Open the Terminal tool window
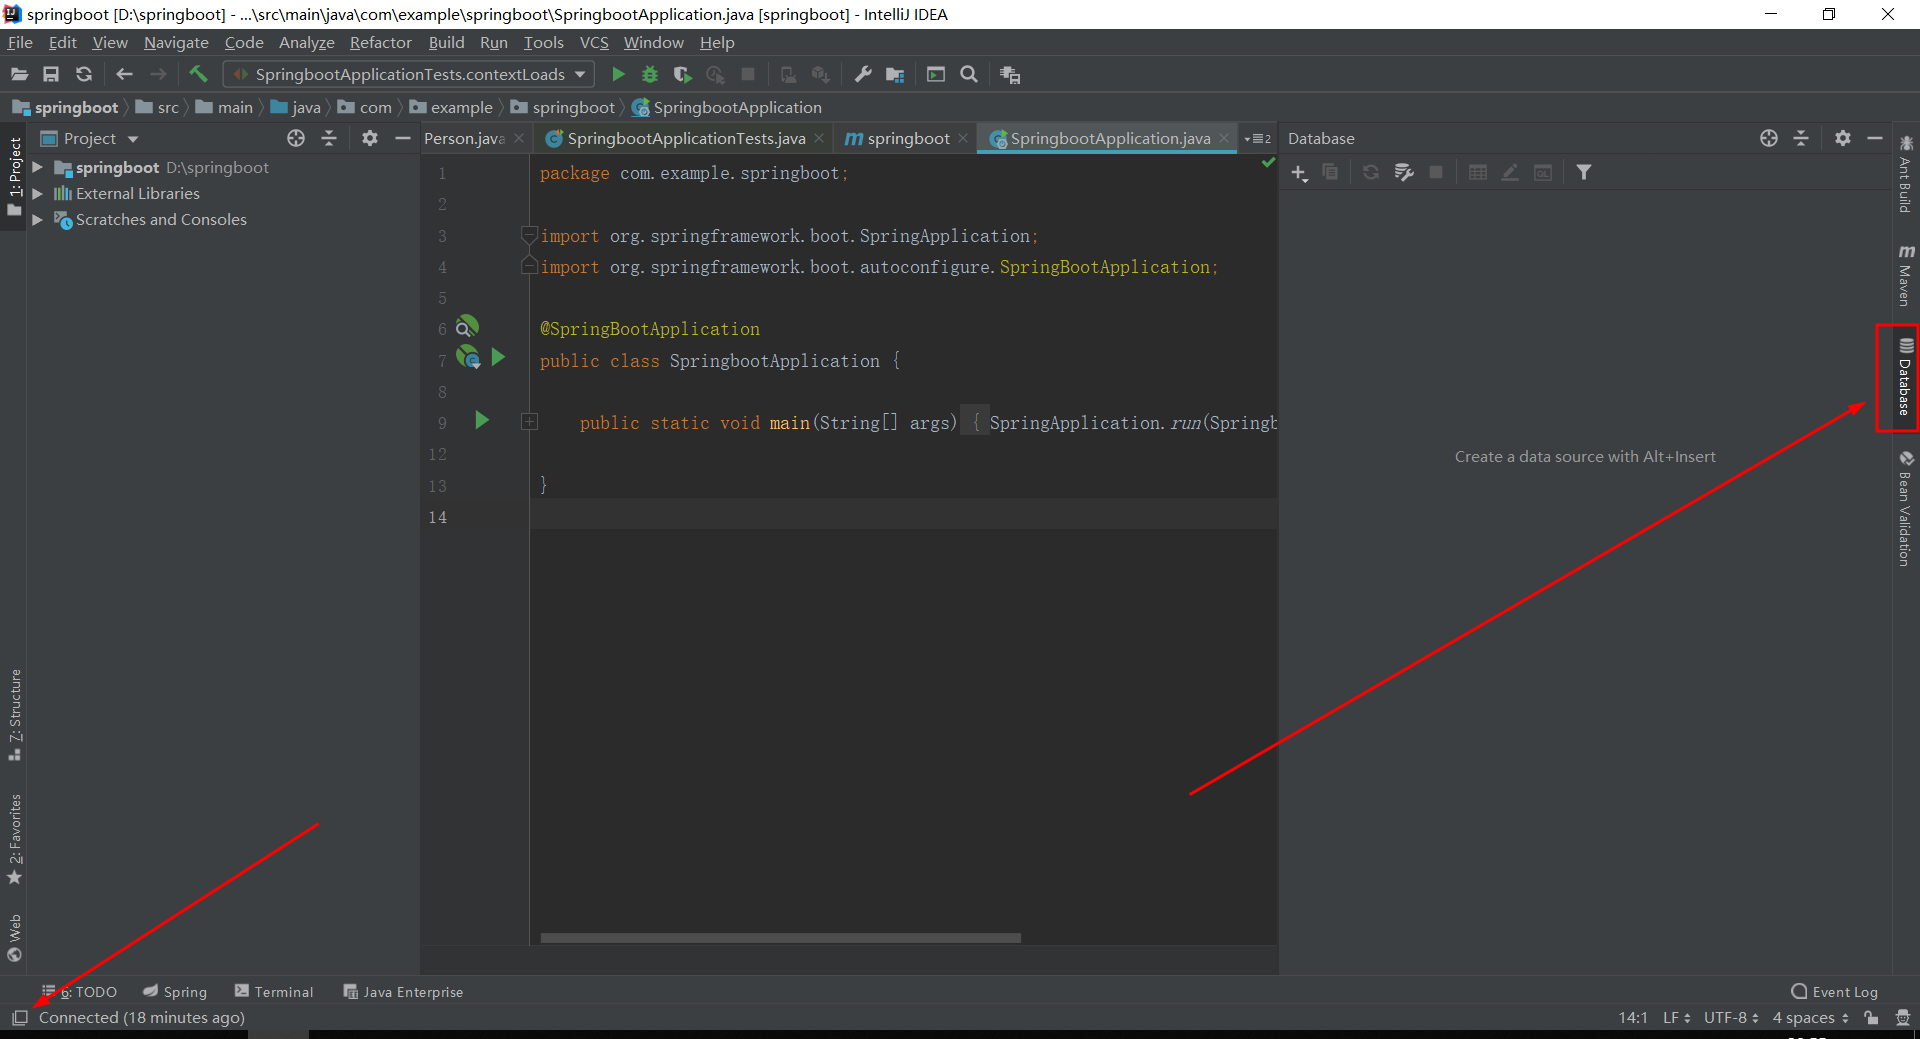 [274, 992]
